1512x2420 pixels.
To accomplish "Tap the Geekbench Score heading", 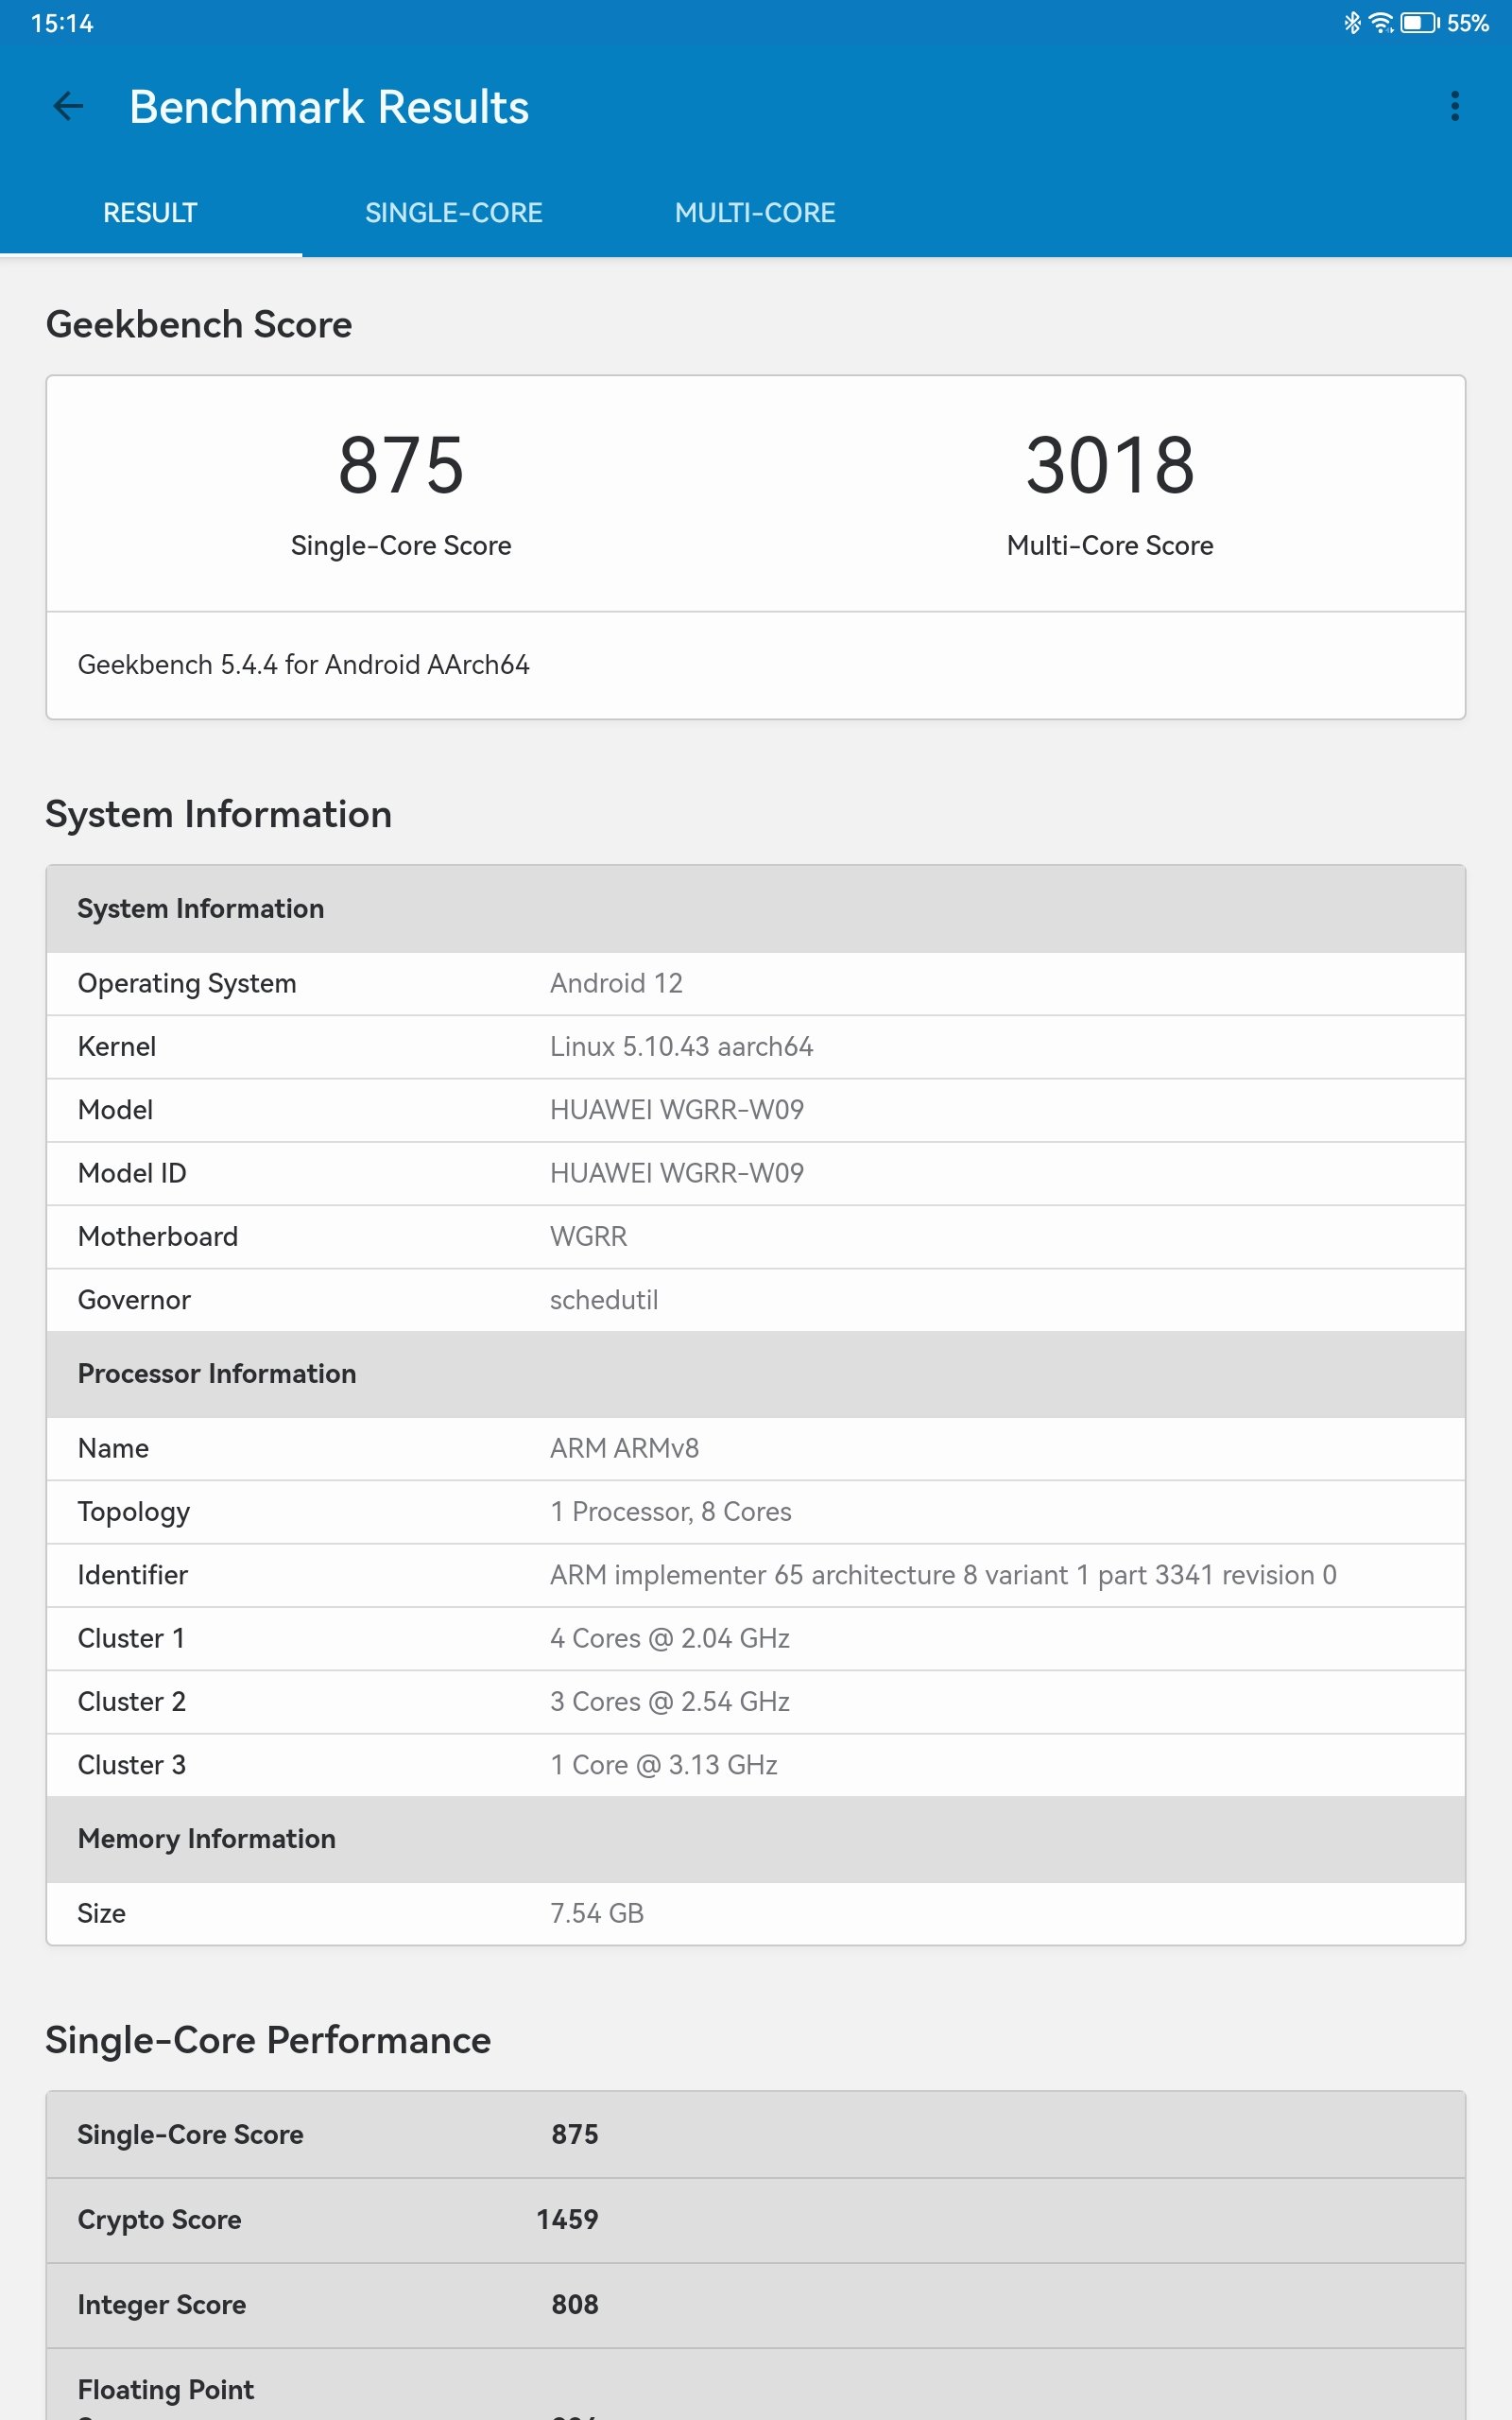I will [x=199, y=325].
